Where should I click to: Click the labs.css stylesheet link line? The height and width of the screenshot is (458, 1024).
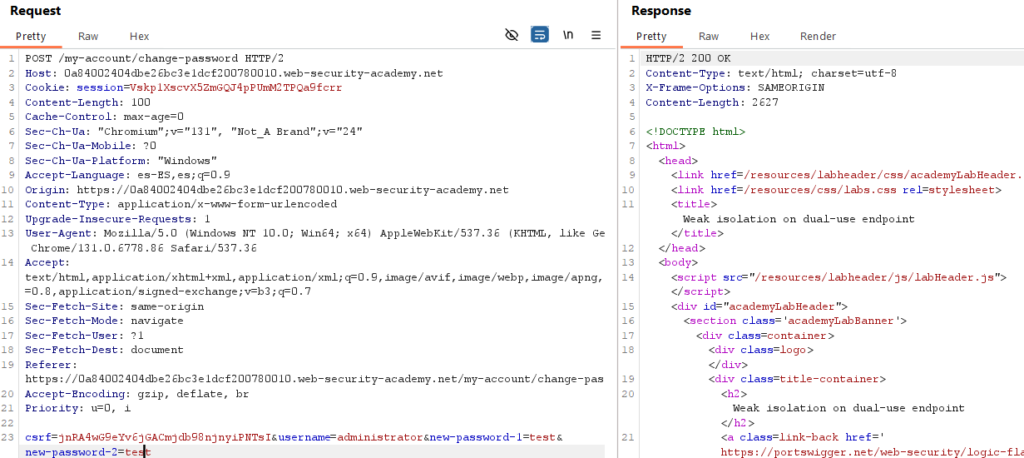[x=836, y=190]
